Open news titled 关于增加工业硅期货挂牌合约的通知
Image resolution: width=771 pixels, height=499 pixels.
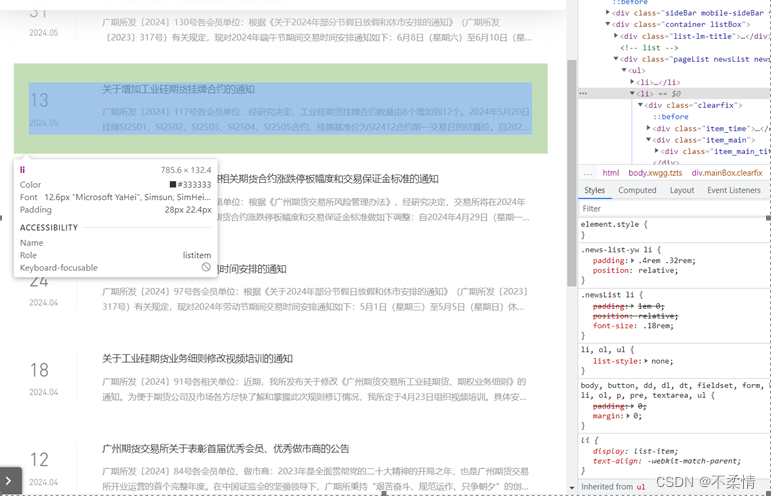[178, 89]
